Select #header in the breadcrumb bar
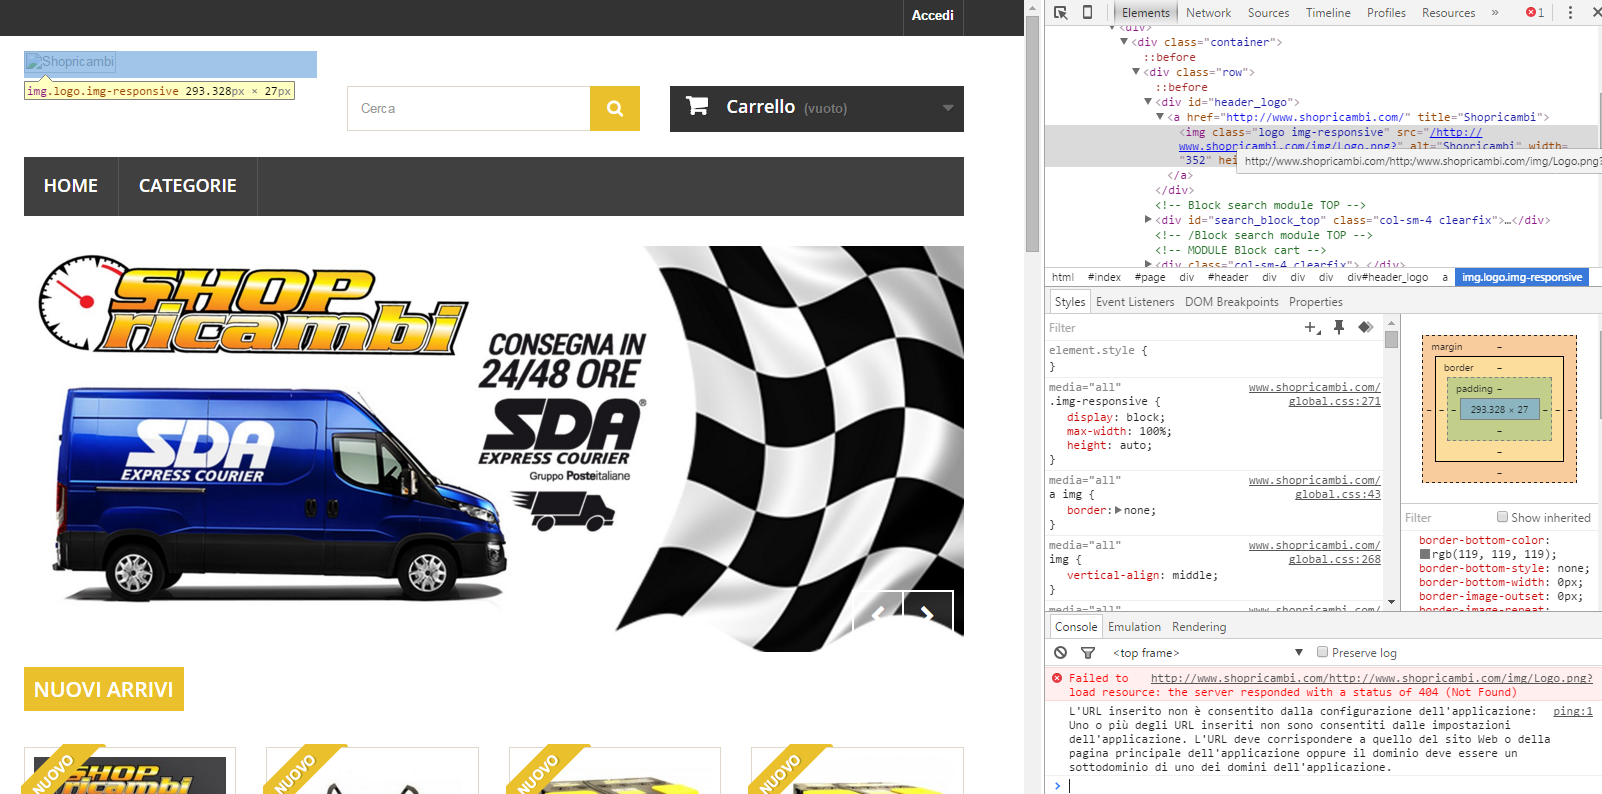This screenshot has height=794, width=1602. click(1228, 277)
